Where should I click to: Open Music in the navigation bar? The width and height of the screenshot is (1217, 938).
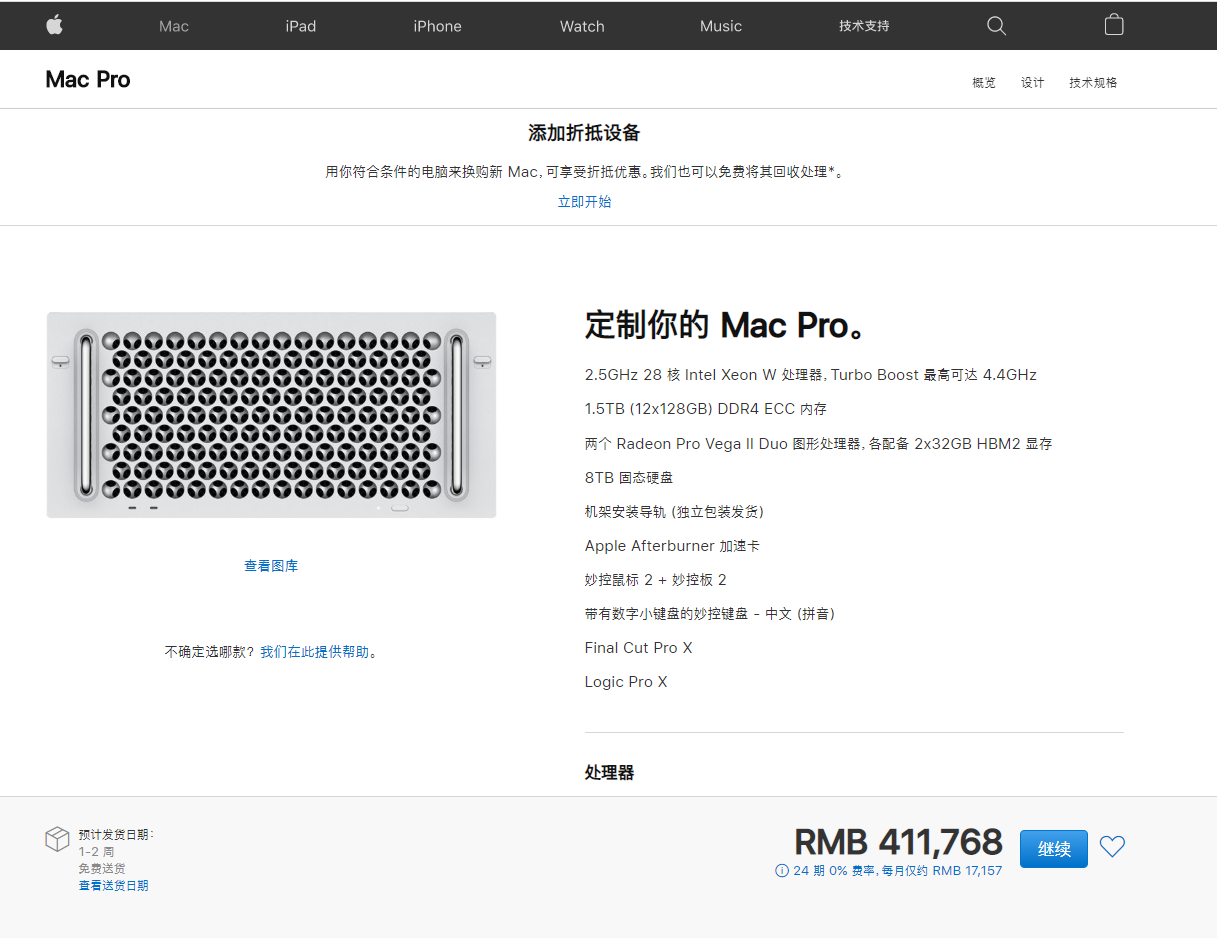coord(721,26)
